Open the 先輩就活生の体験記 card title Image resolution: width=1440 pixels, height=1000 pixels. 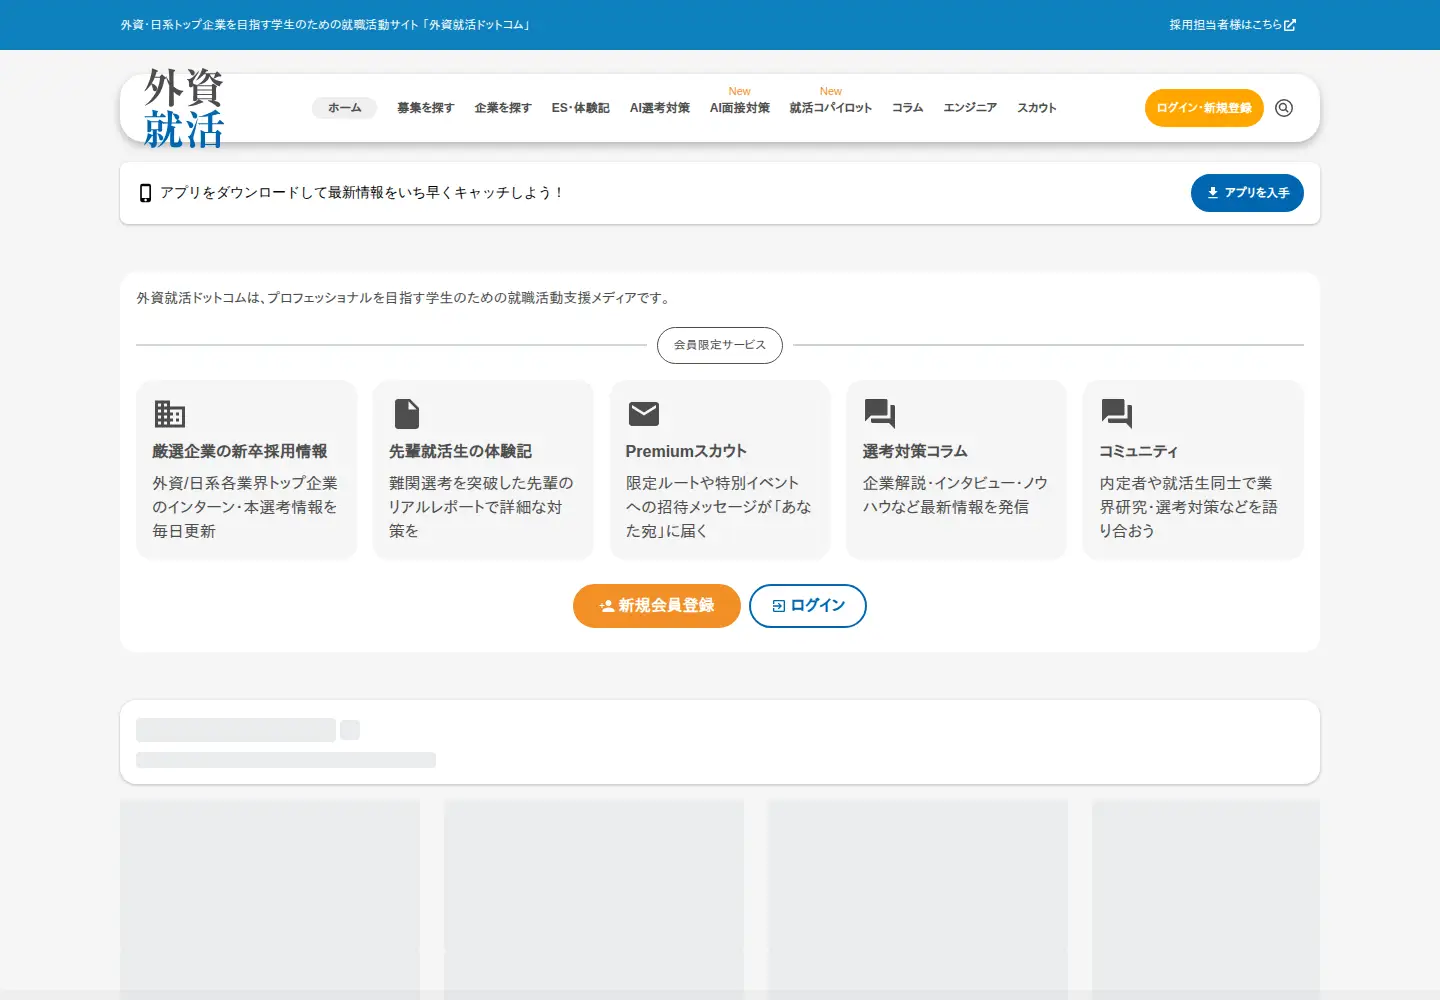point(460,452)
